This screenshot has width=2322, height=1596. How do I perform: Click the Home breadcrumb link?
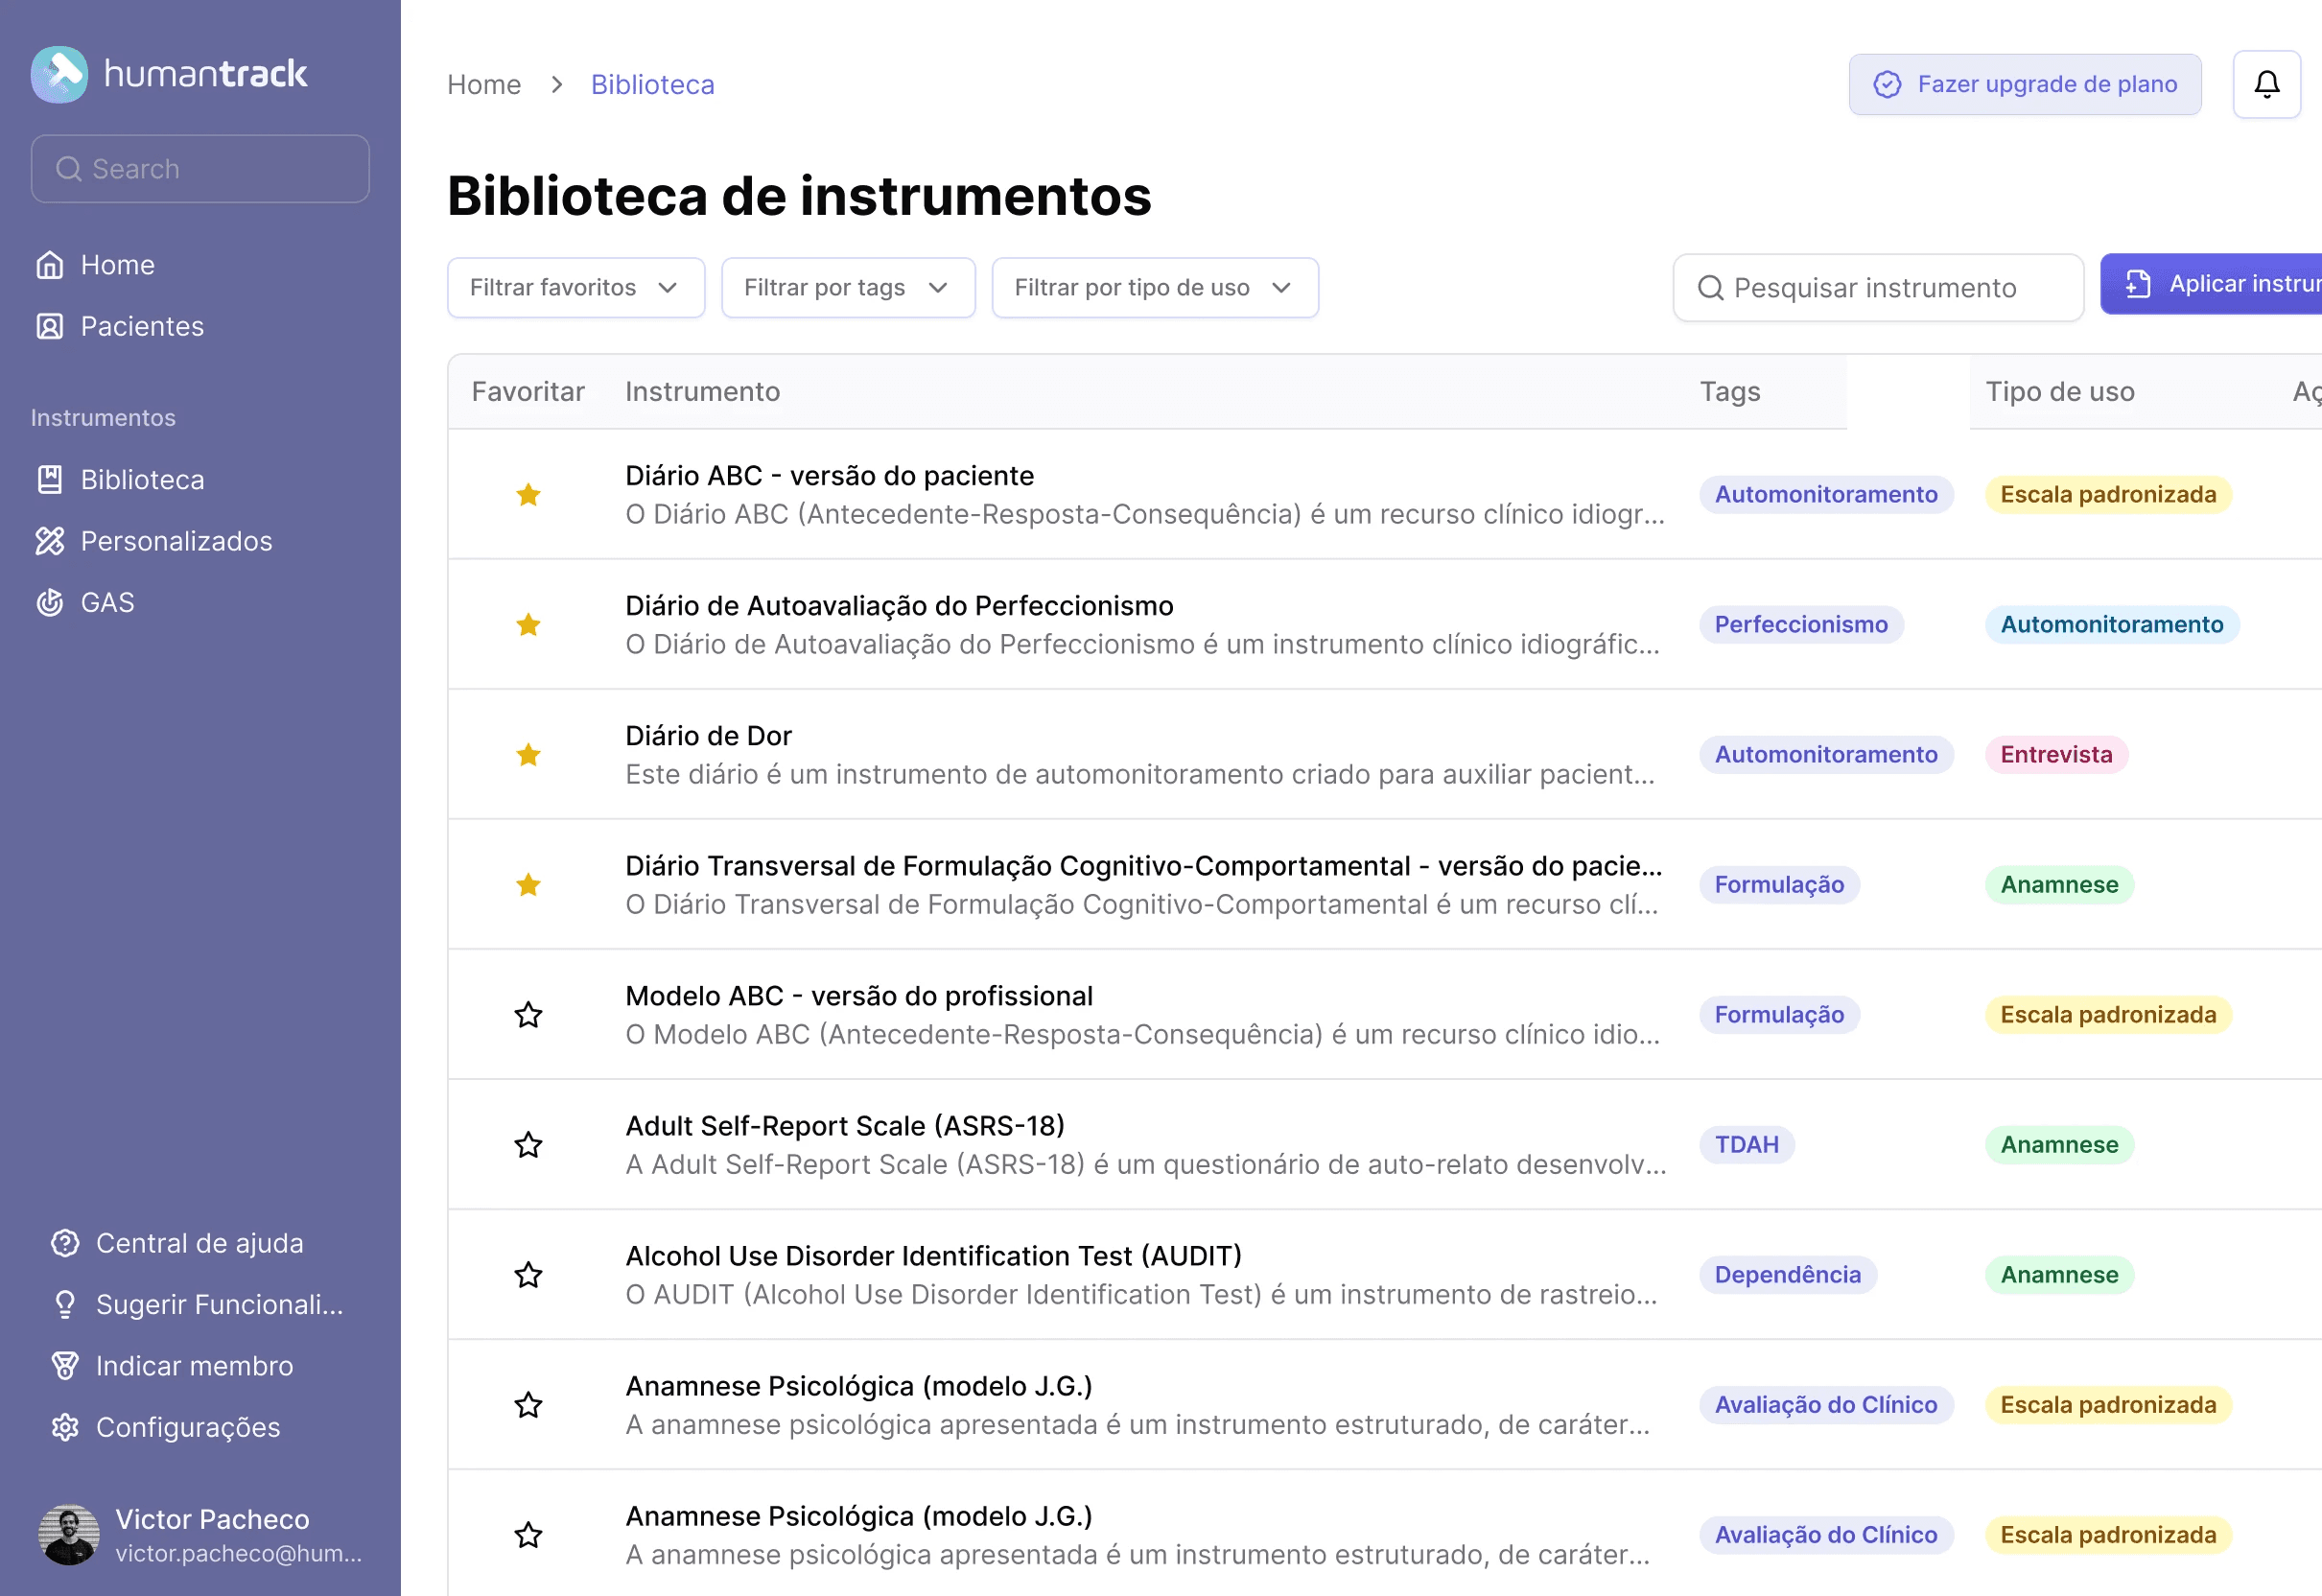pyautogui.click(x=484, y=85)
